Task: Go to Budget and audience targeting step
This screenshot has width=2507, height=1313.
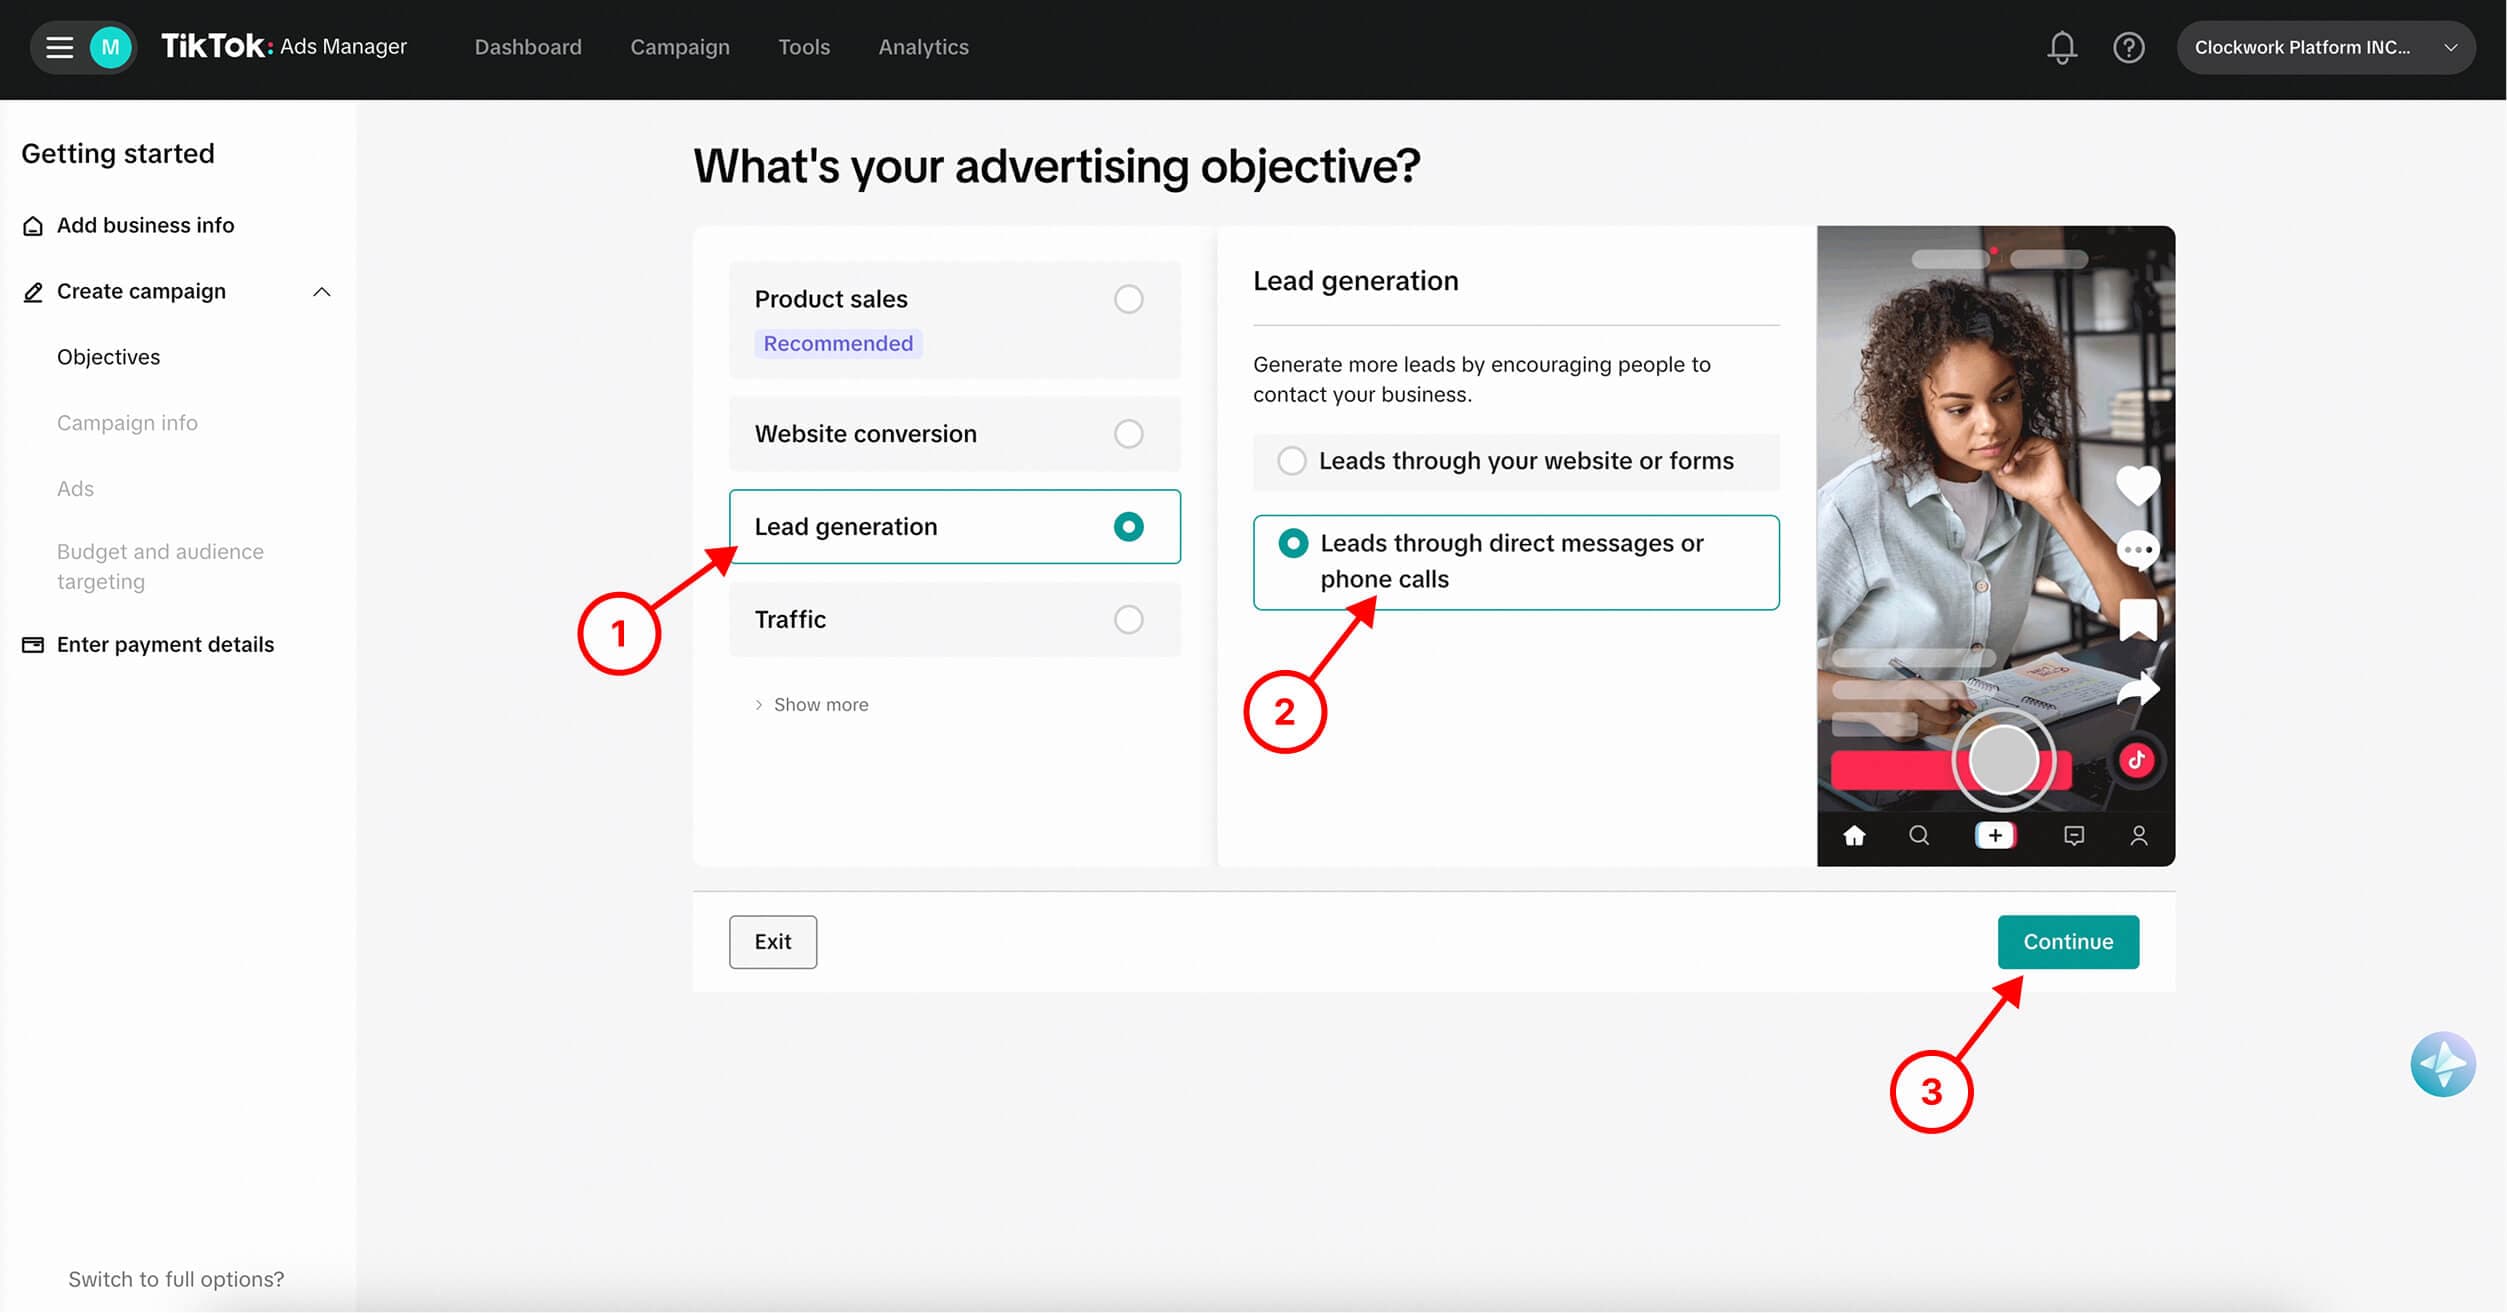Action: [160, 567]
